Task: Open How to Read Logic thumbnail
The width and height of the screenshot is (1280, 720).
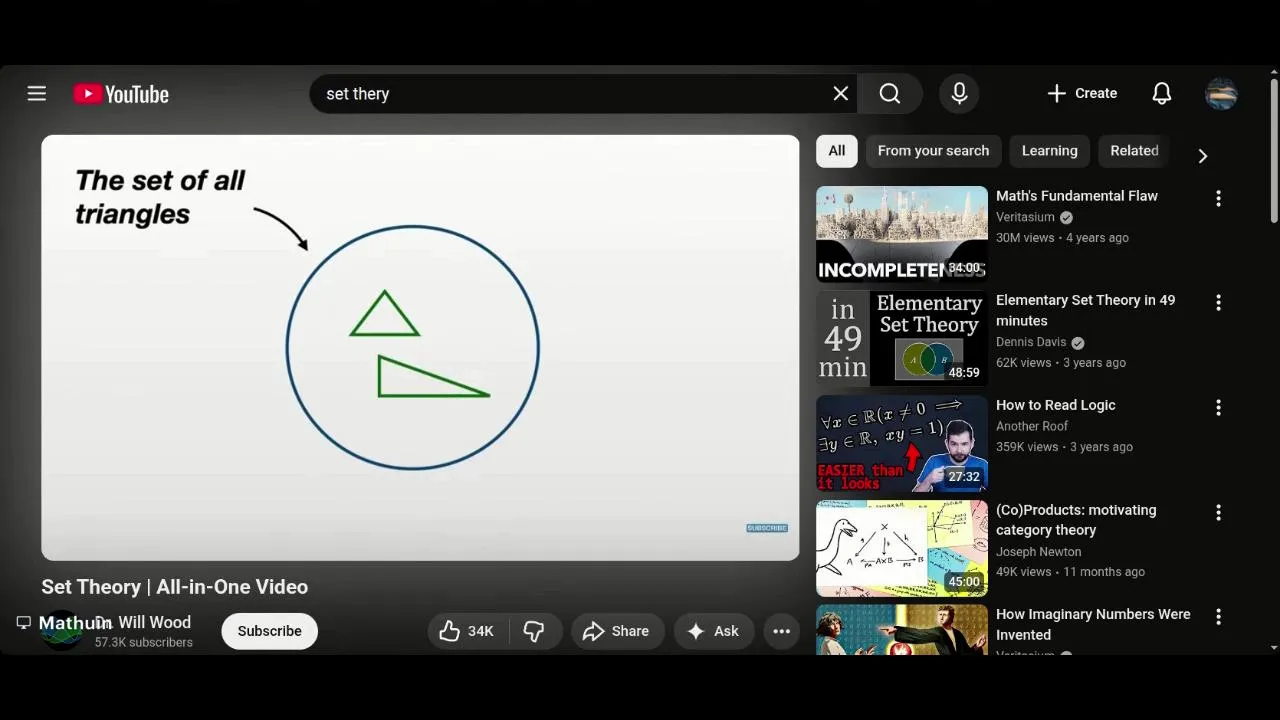Action: [902, 444]
